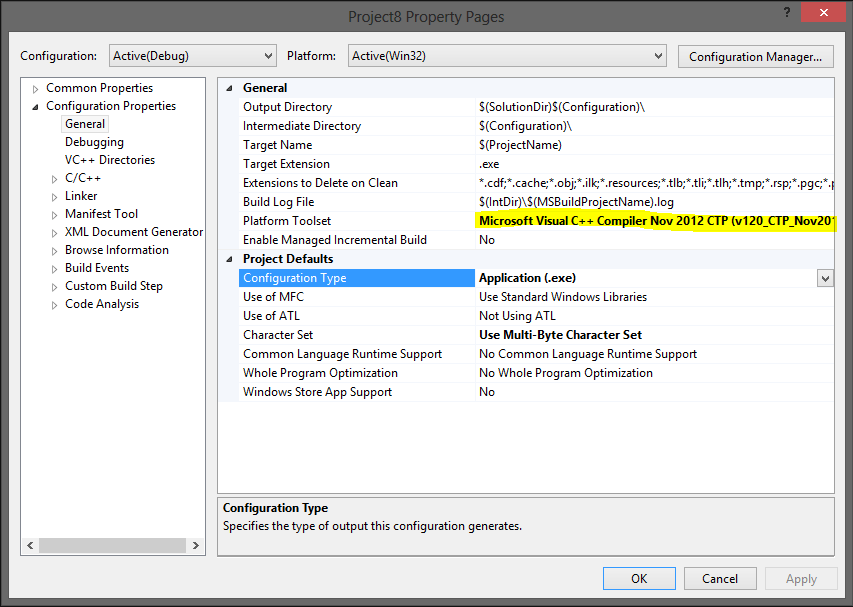Select the Custom Build Step tree item
The width and height of the screenshot is (853, 607).
click(114, 285)
